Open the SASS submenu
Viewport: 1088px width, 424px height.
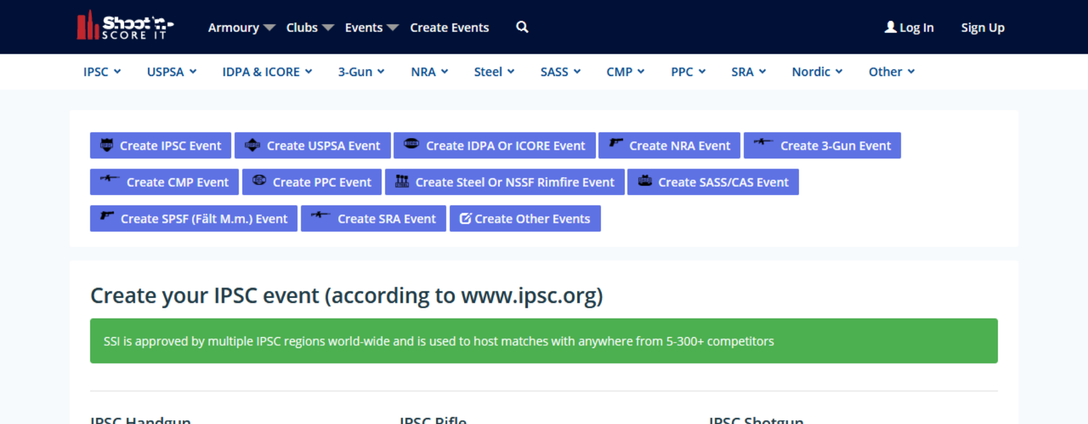click(561, 71)
